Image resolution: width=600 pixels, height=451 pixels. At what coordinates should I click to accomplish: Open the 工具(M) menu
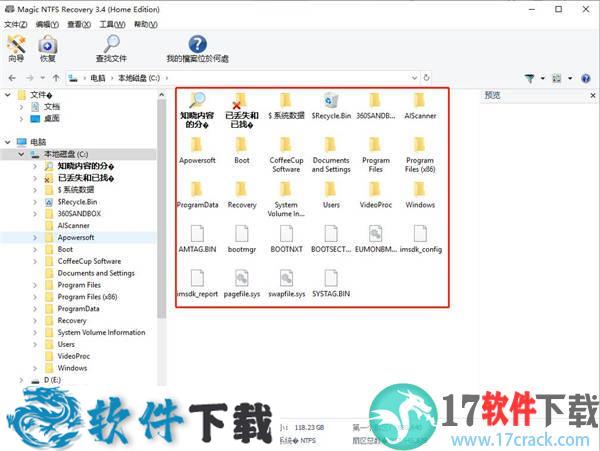point(112,23)
